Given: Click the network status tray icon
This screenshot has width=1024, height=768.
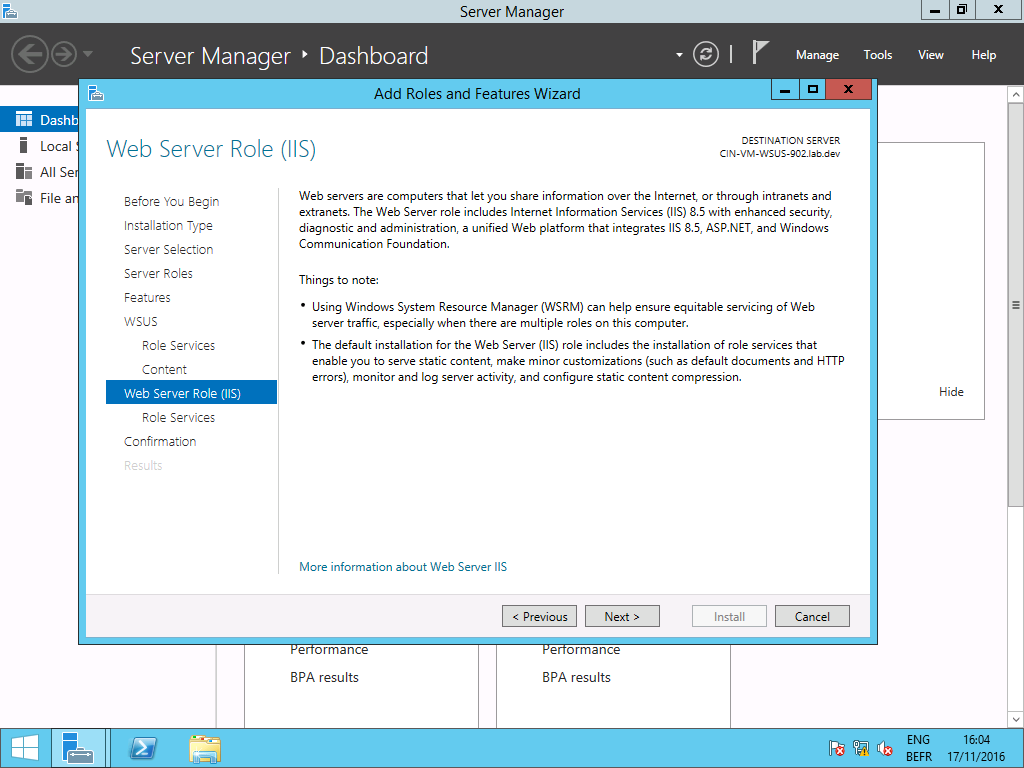Looking at the screenshot, I should [x=861, y=748].
